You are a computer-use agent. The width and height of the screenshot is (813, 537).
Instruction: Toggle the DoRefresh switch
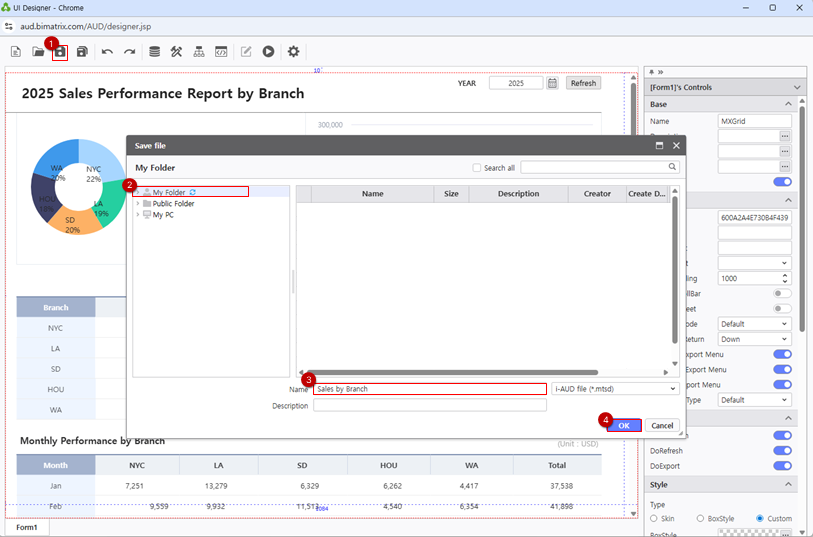[782, 450]
